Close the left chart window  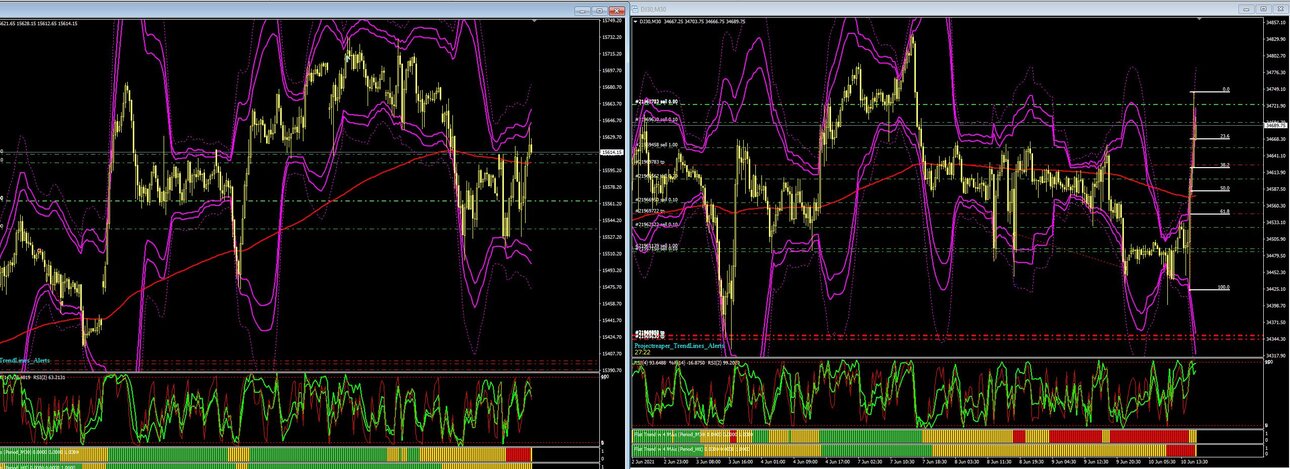616,10
